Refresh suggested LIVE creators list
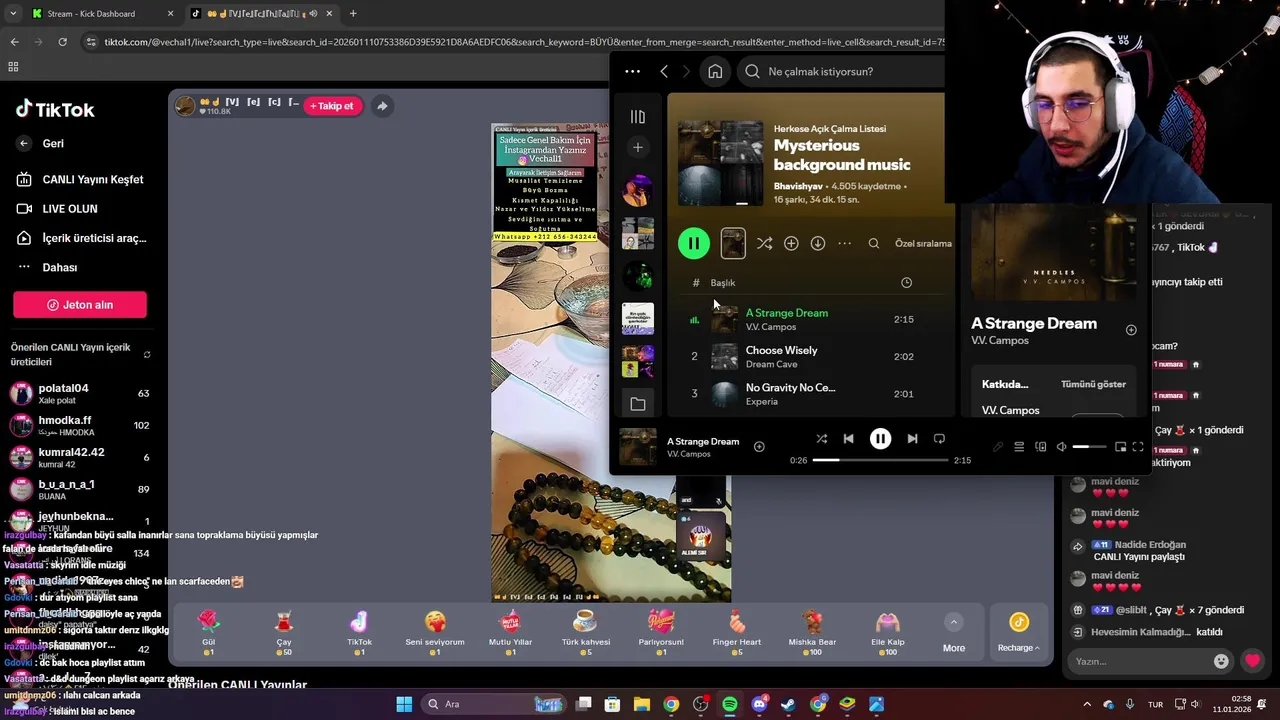This screenshot has height=720, width=1280. [147, 355]
